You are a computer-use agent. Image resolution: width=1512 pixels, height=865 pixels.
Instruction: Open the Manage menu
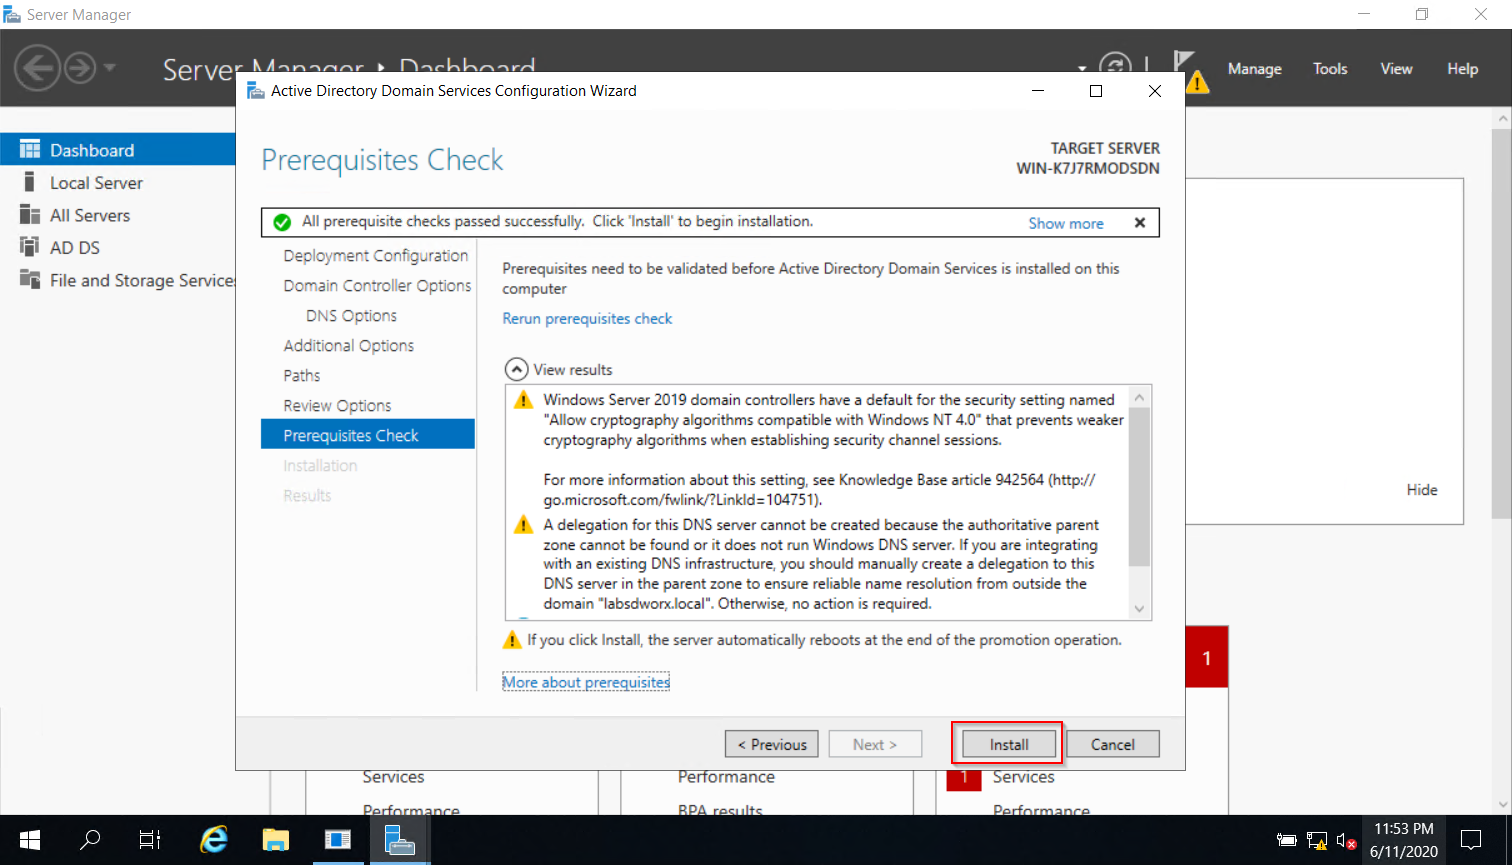[x=1254, y=68]
